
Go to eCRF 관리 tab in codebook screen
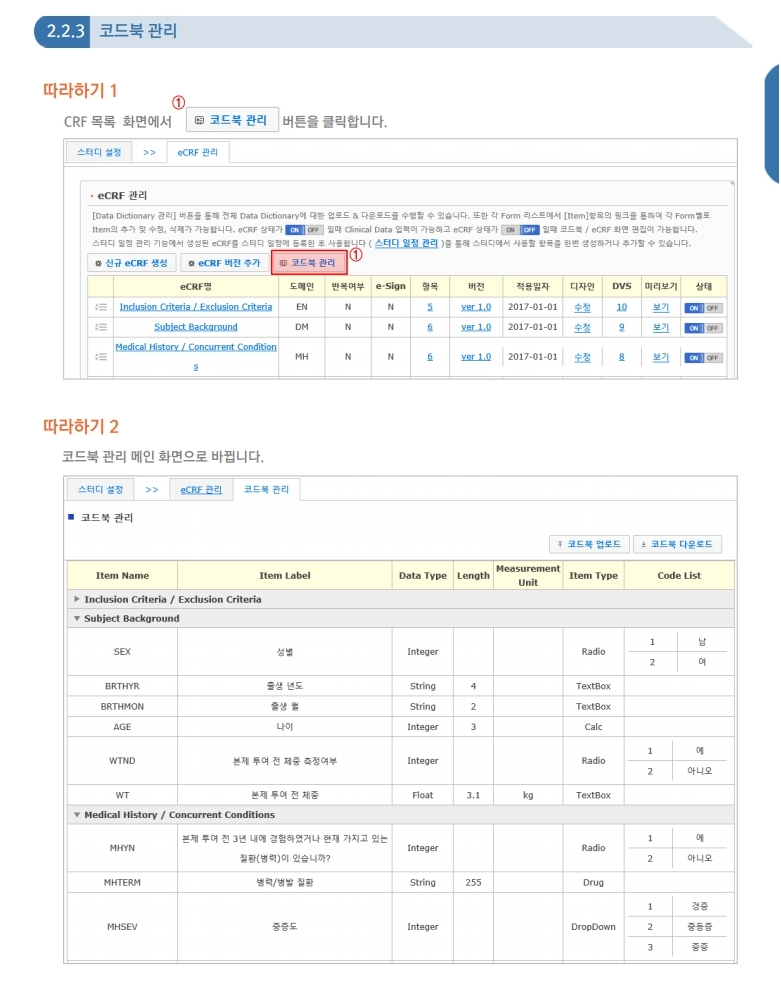(x=201, y=490)
